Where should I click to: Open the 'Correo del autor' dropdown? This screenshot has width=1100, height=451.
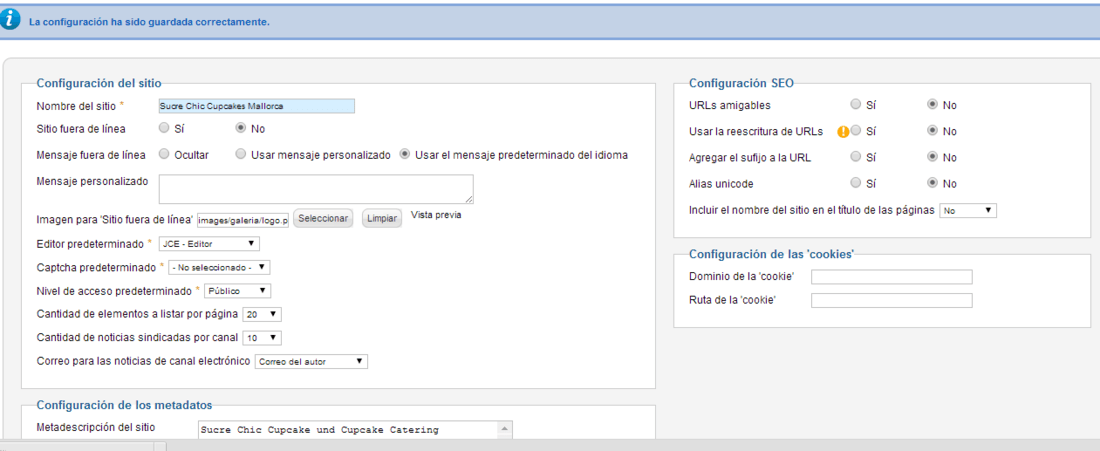click(311, 361)
